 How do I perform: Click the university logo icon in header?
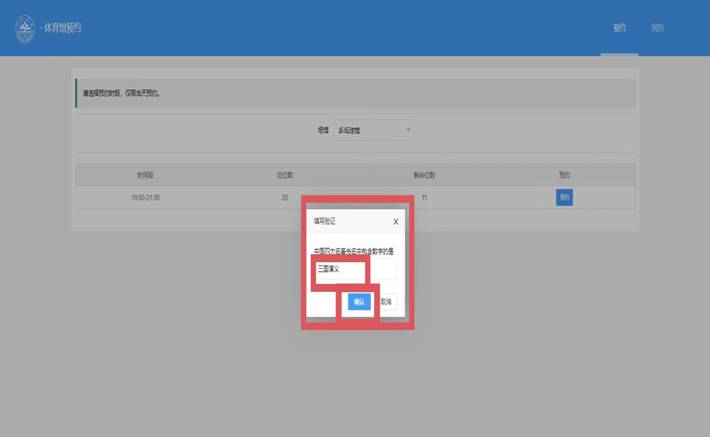25,28
